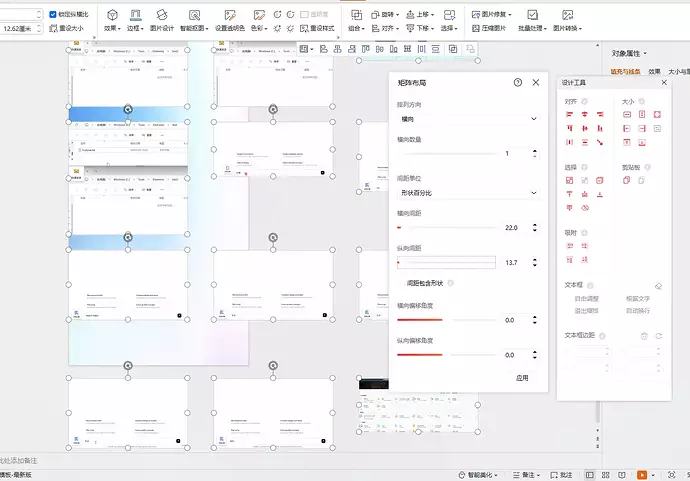Open help in the 矩阵布局 panel
The width and height of the screenshot is (690, 481).
pos(518,83)
